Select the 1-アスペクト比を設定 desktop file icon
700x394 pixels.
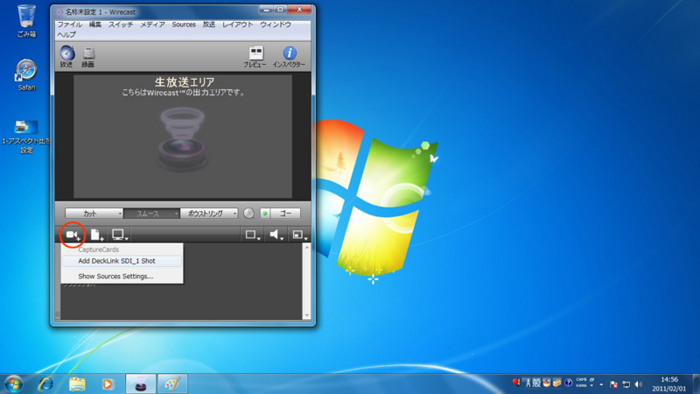click(x=26, y=137)
